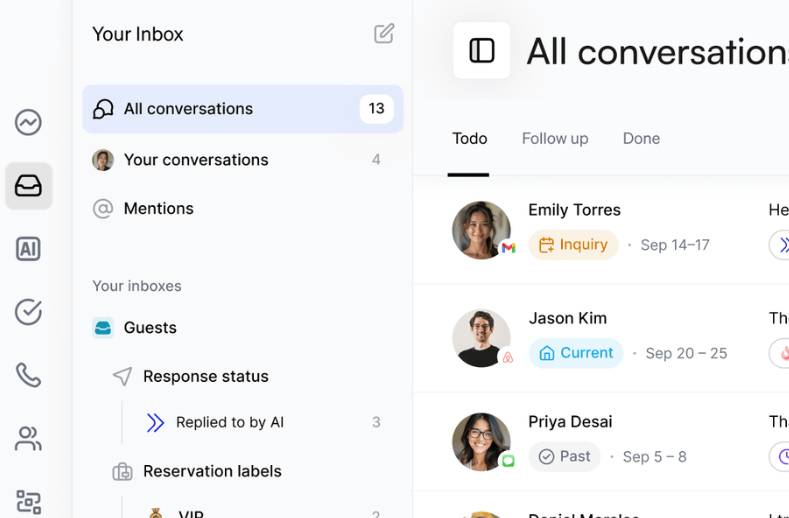Click the @ Mentions icon
Viewport: 789px width, 518px height.
tap(103, 208)
